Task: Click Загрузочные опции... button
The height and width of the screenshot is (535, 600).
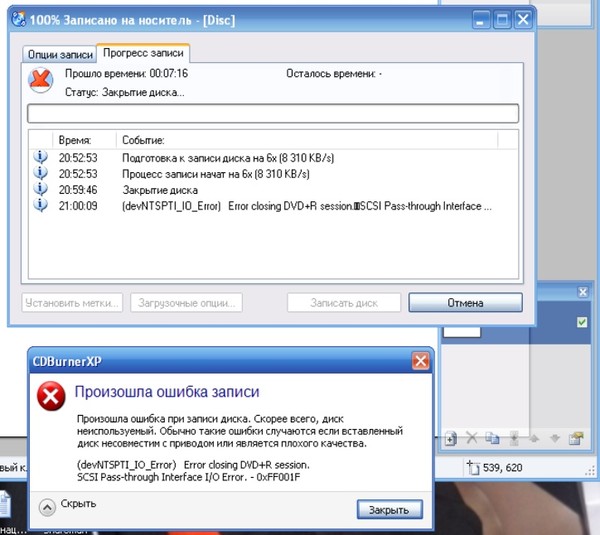Action: click(186, 303)
